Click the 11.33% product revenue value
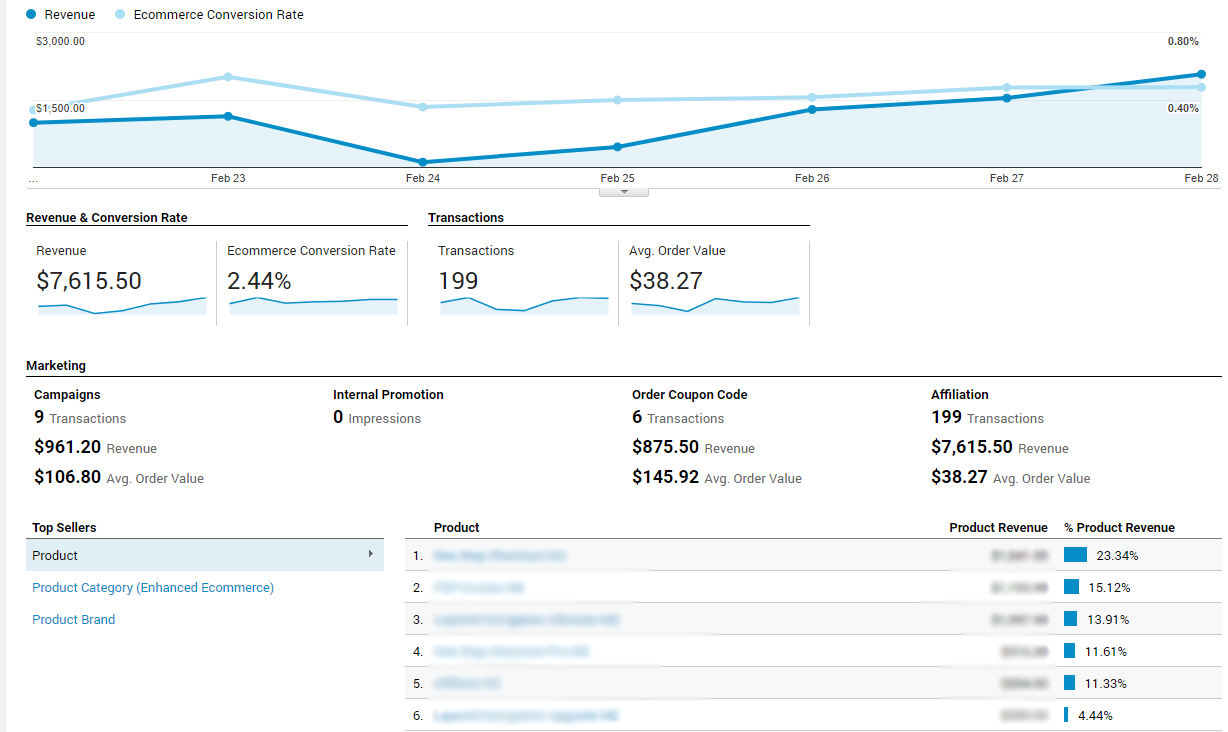1228x732 pixels. tap(1107, 683)
